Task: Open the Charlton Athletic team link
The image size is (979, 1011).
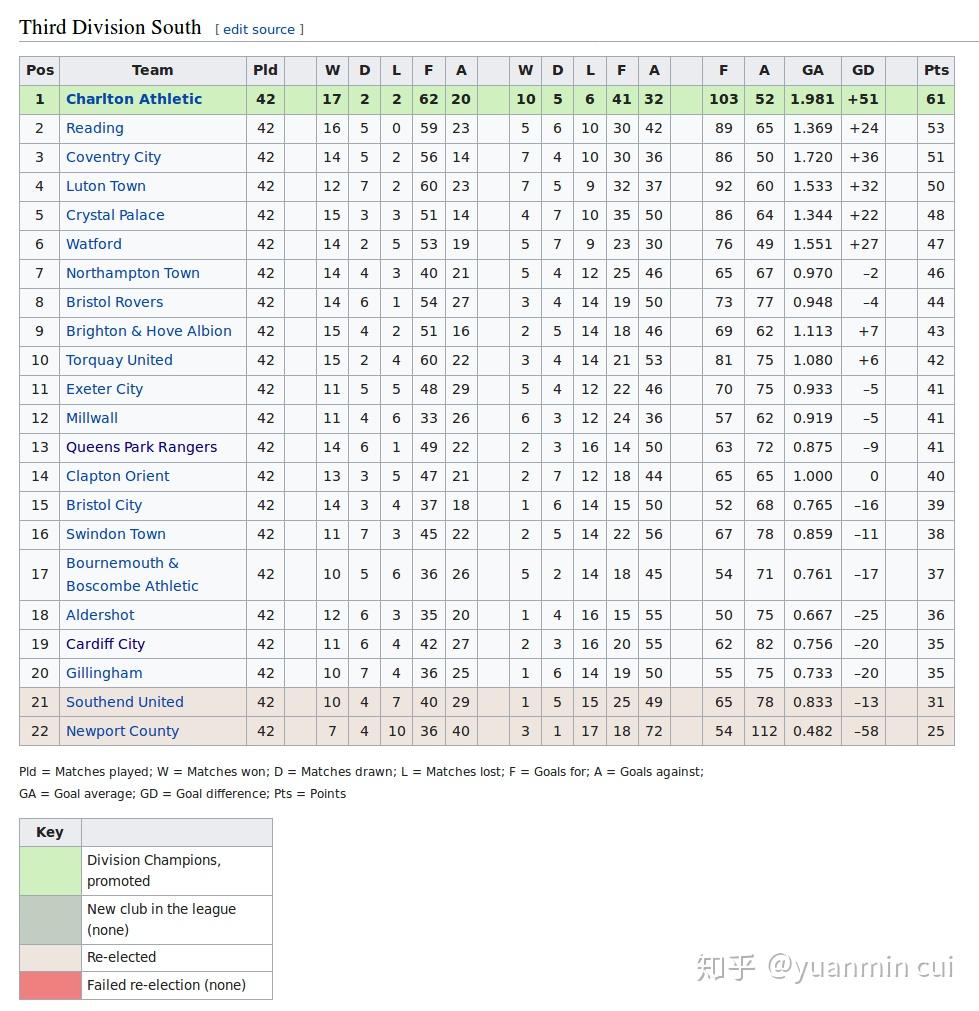Action: (x=134, y=99)
